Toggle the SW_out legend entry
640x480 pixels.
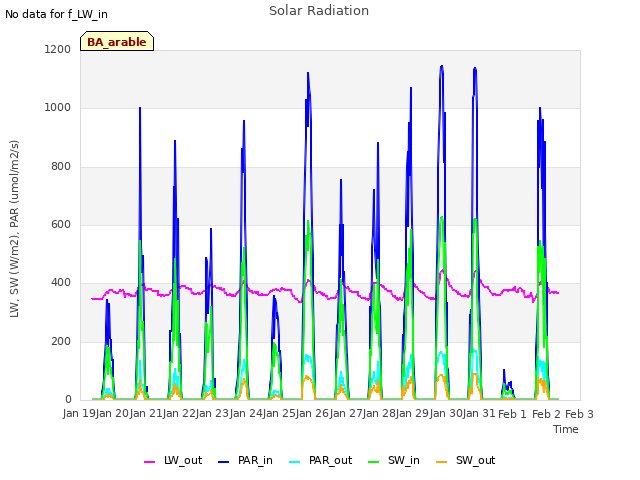[466, 460]
